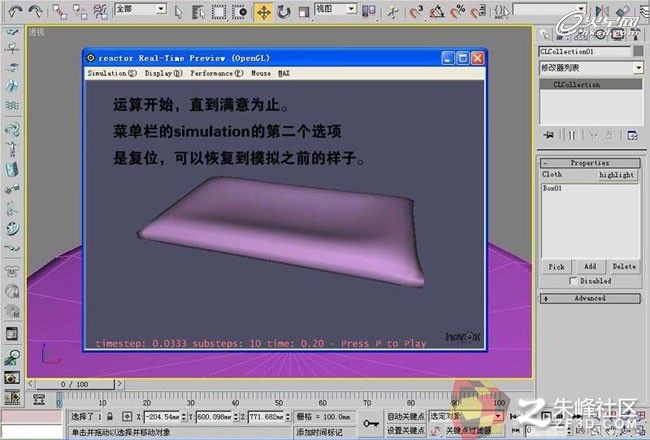This screenshot has width=650, height=440.
Task: Click the Mirror tool icon
Action: pyautogui.click(x=601, y=12)
